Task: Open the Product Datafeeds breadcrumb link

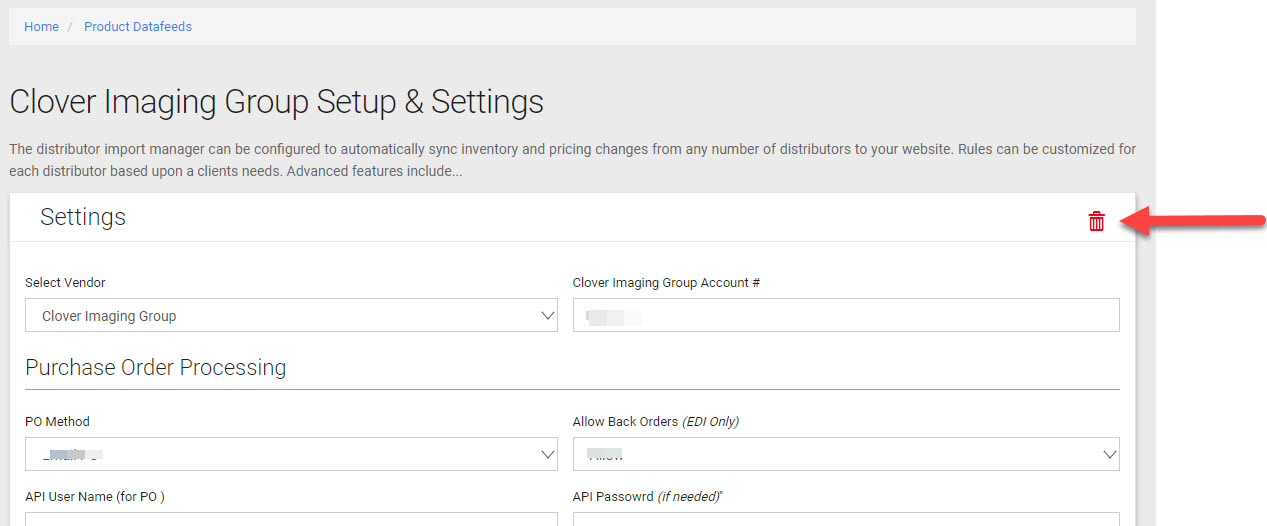Action: point(138,27)
